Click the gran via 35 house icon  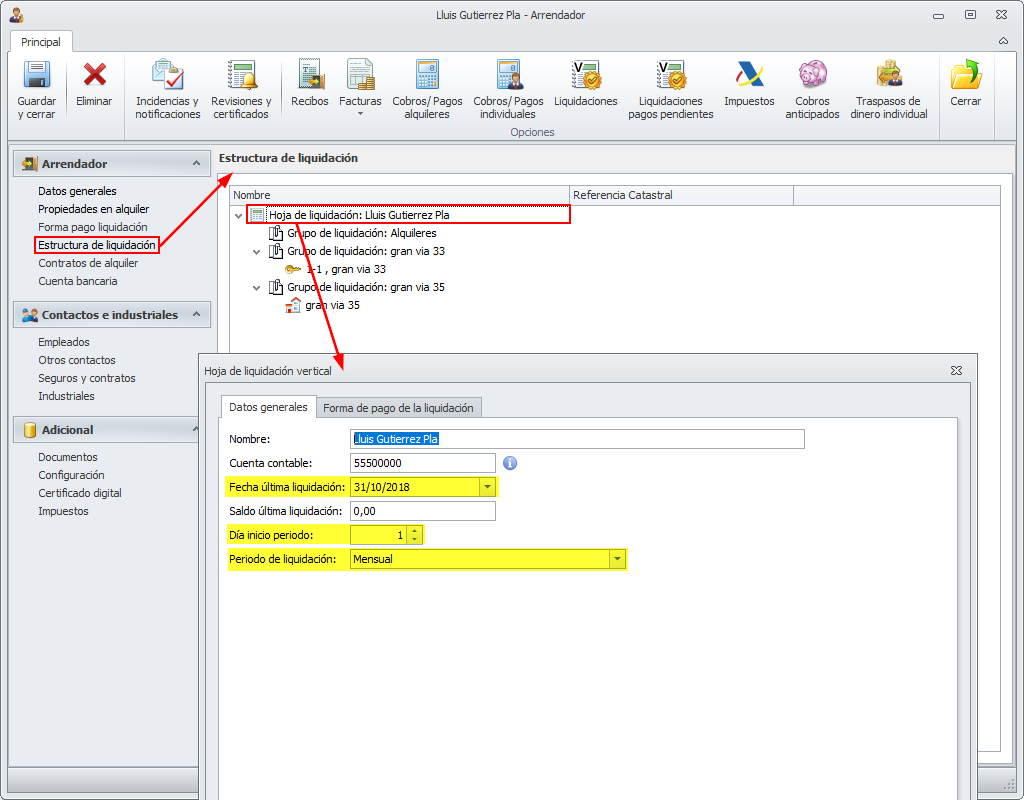(293, 305)
